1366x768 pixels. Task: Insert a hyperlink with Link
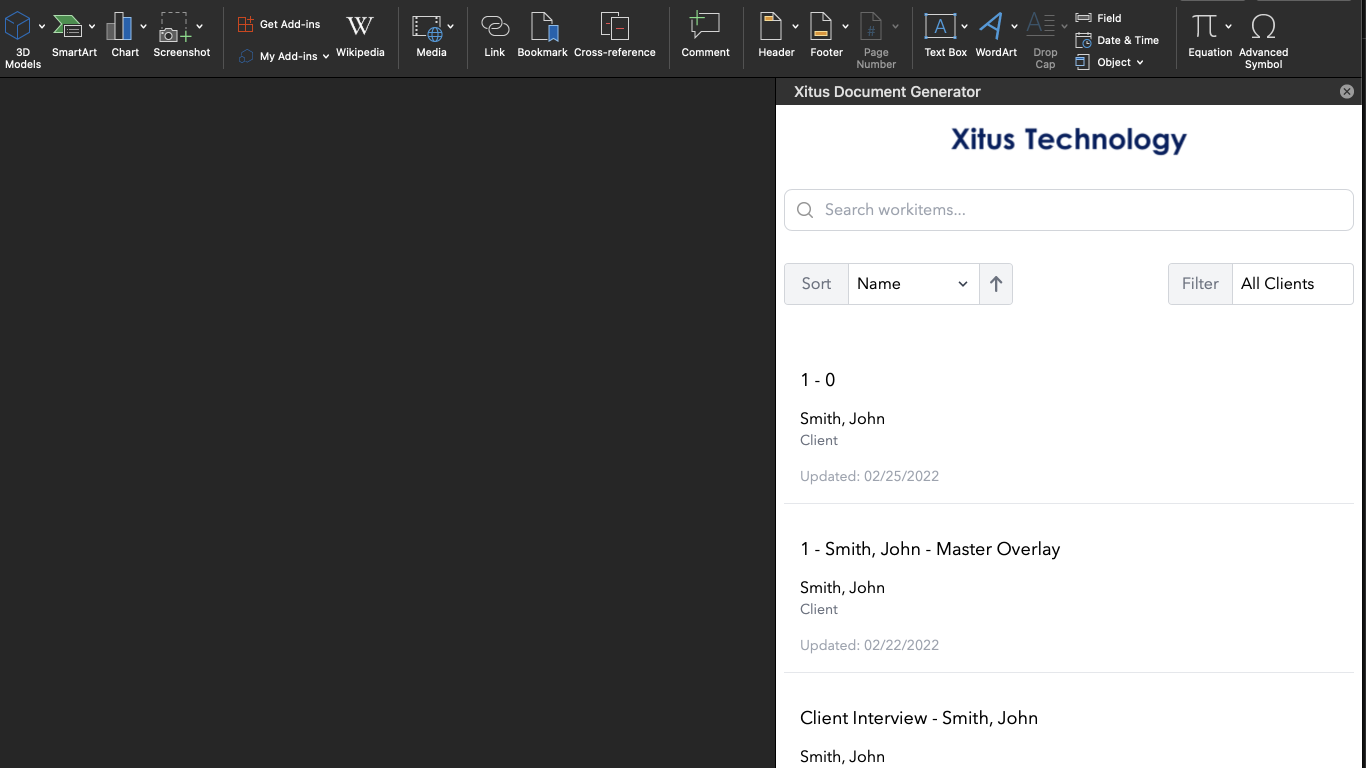(x=495, y=36)
